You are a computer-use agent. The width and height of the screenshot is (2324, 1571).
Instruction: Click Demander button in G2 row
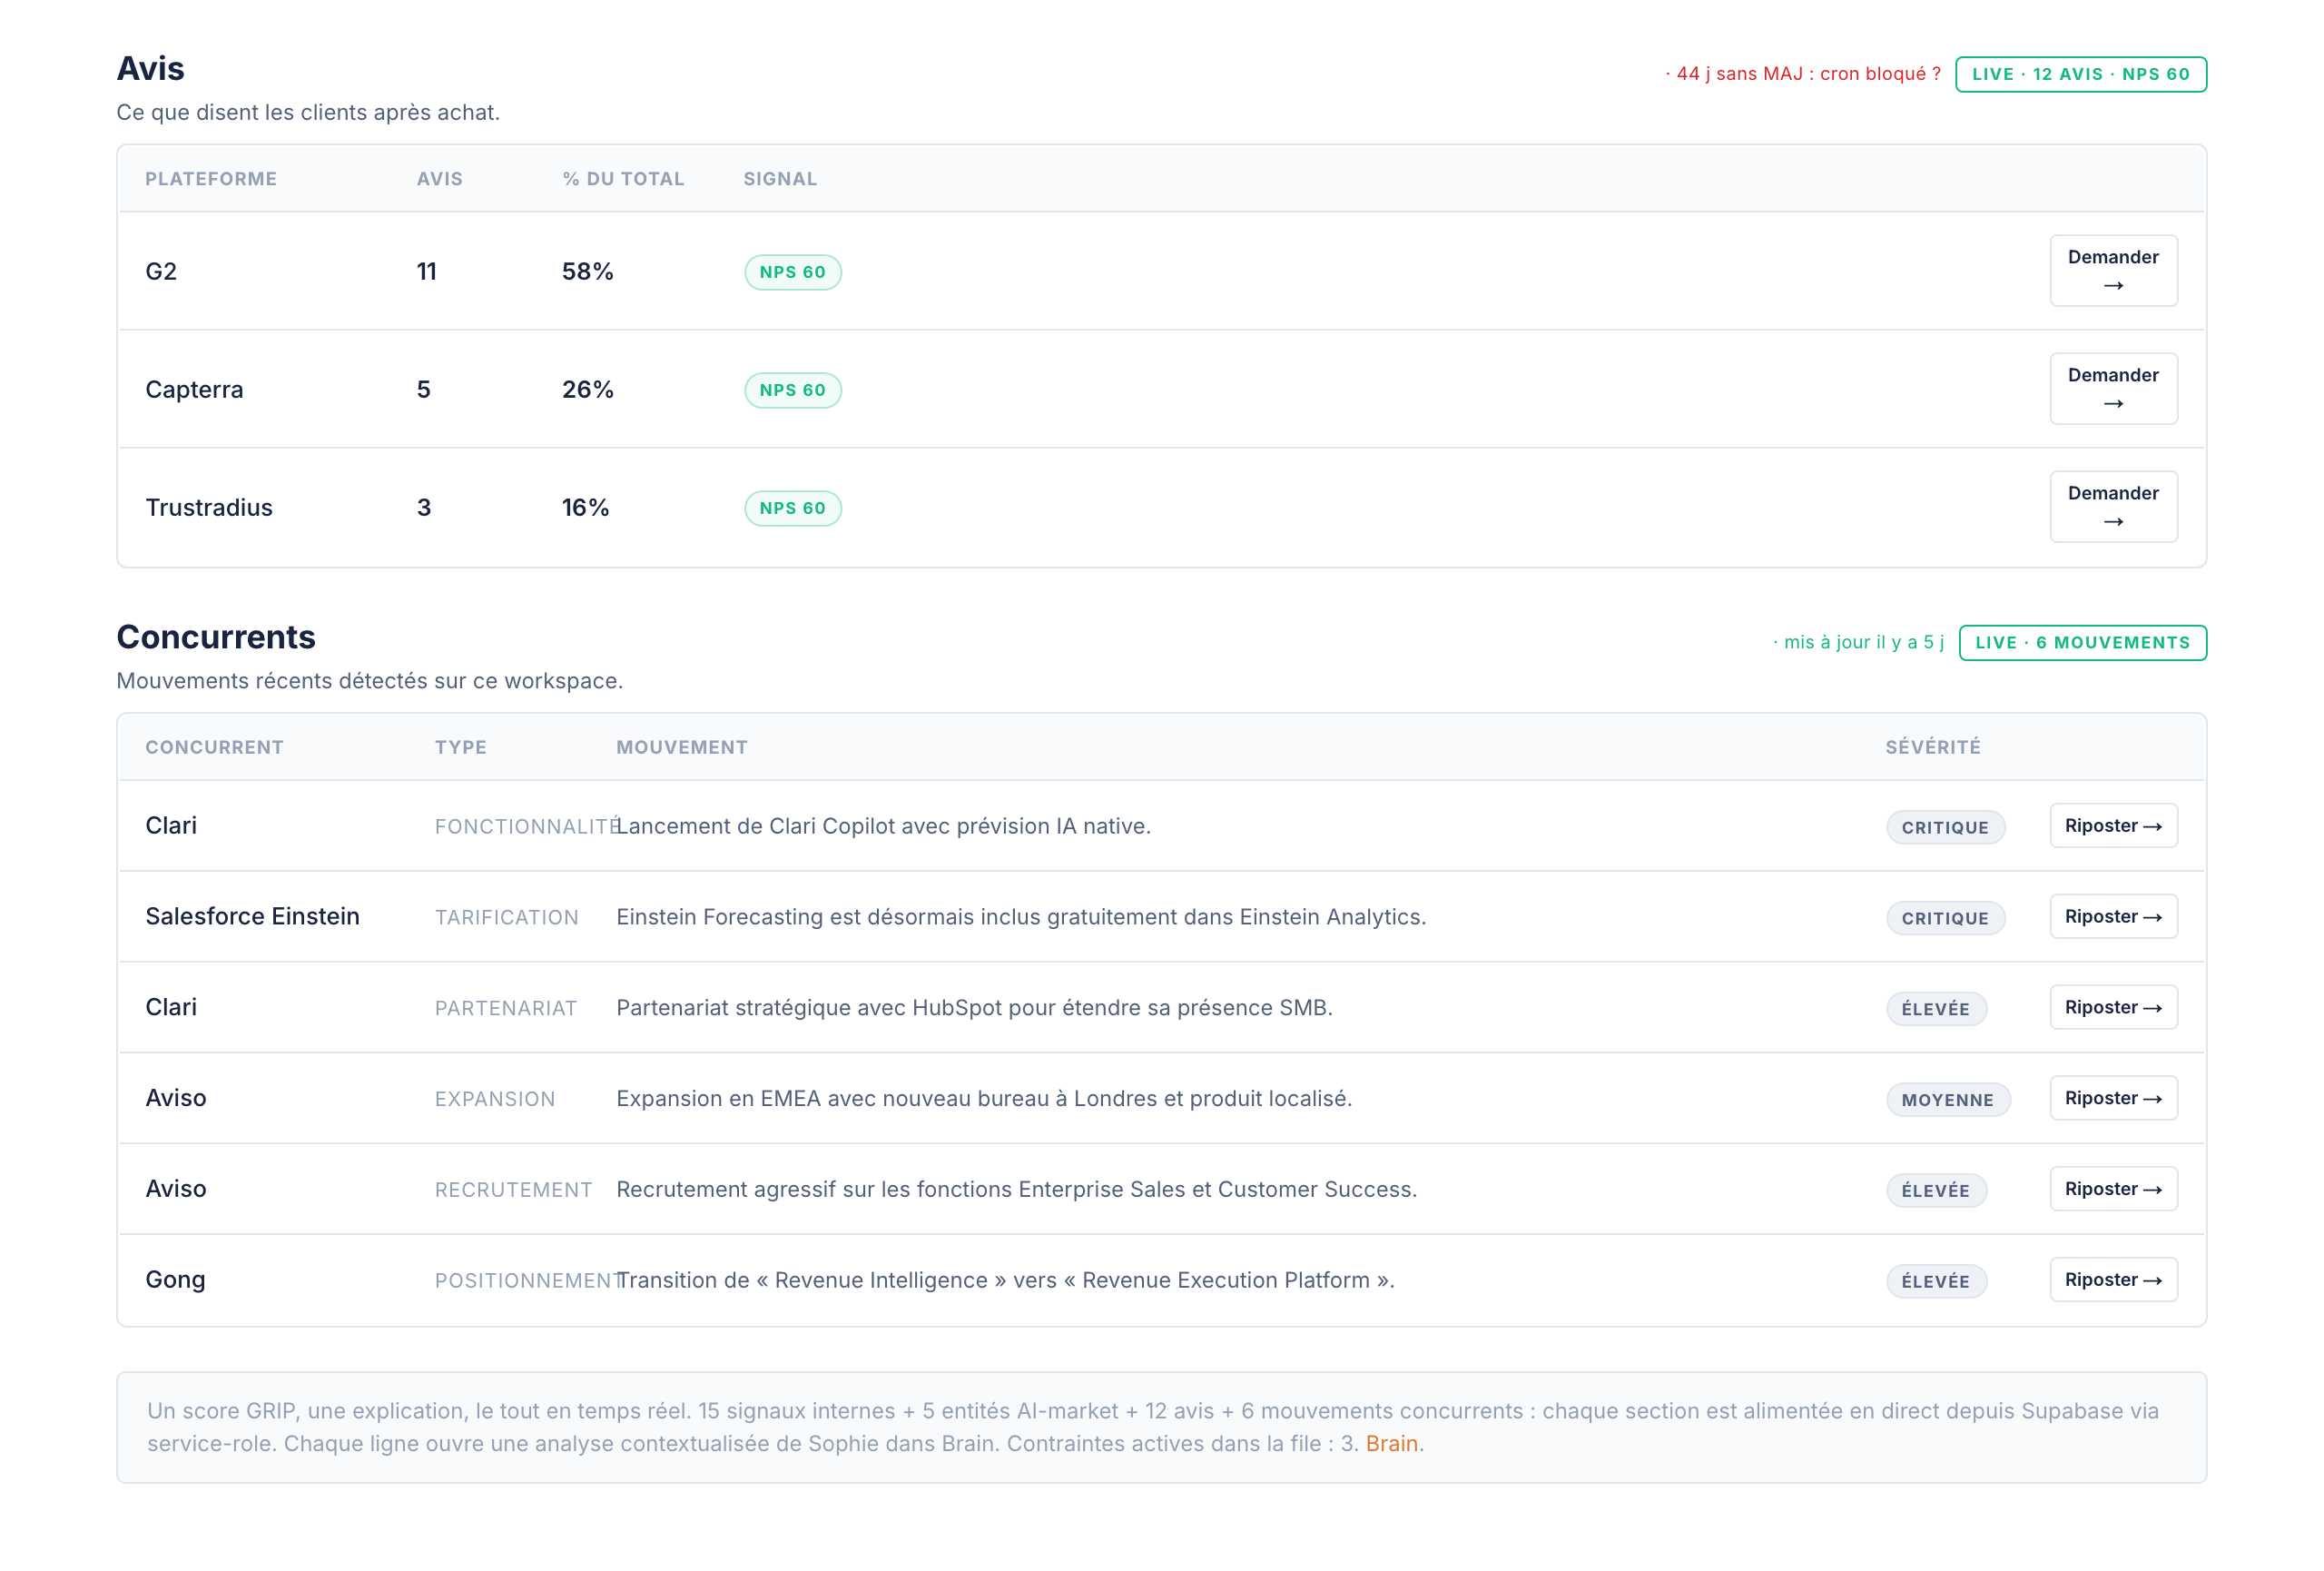(x=2113, y=271)
